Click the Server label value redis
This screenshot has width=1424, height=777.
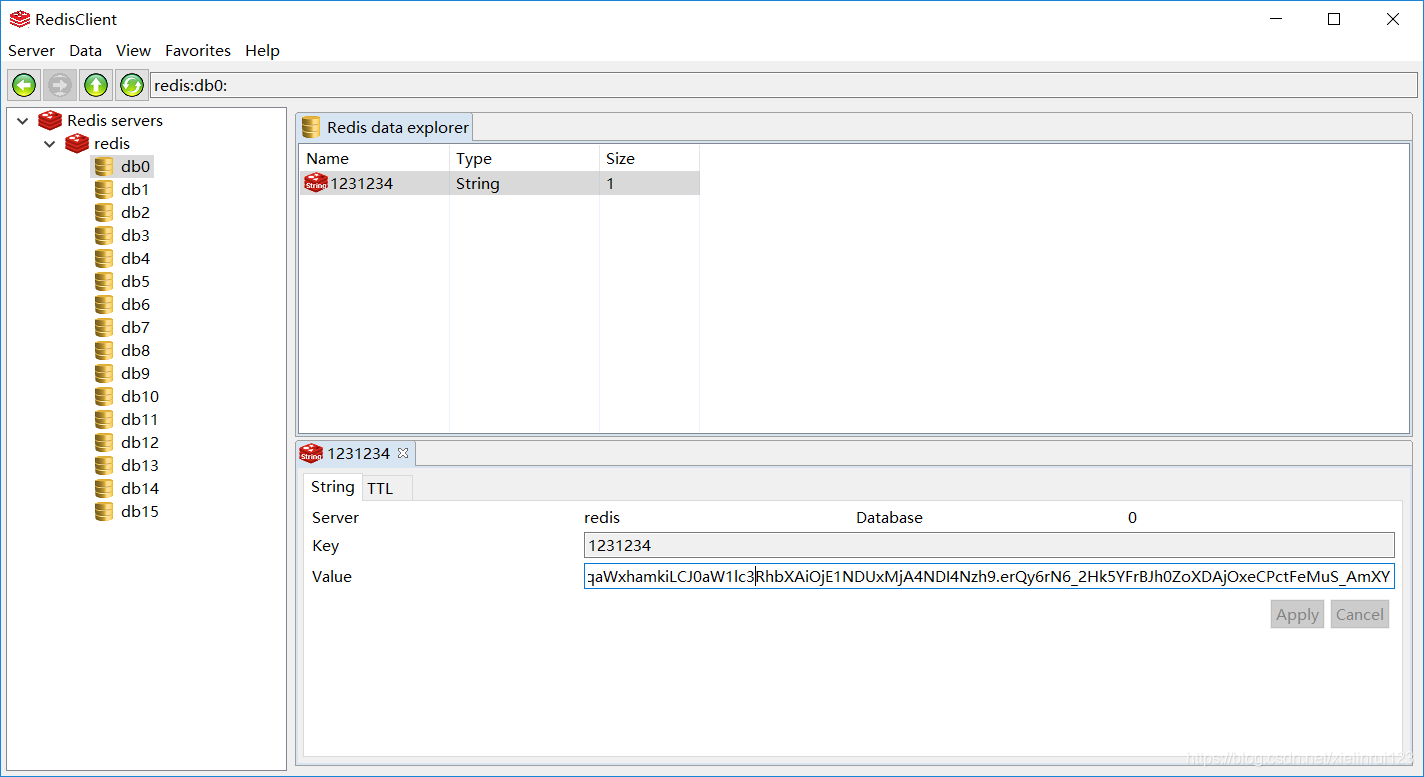click(x=602, y=517)
